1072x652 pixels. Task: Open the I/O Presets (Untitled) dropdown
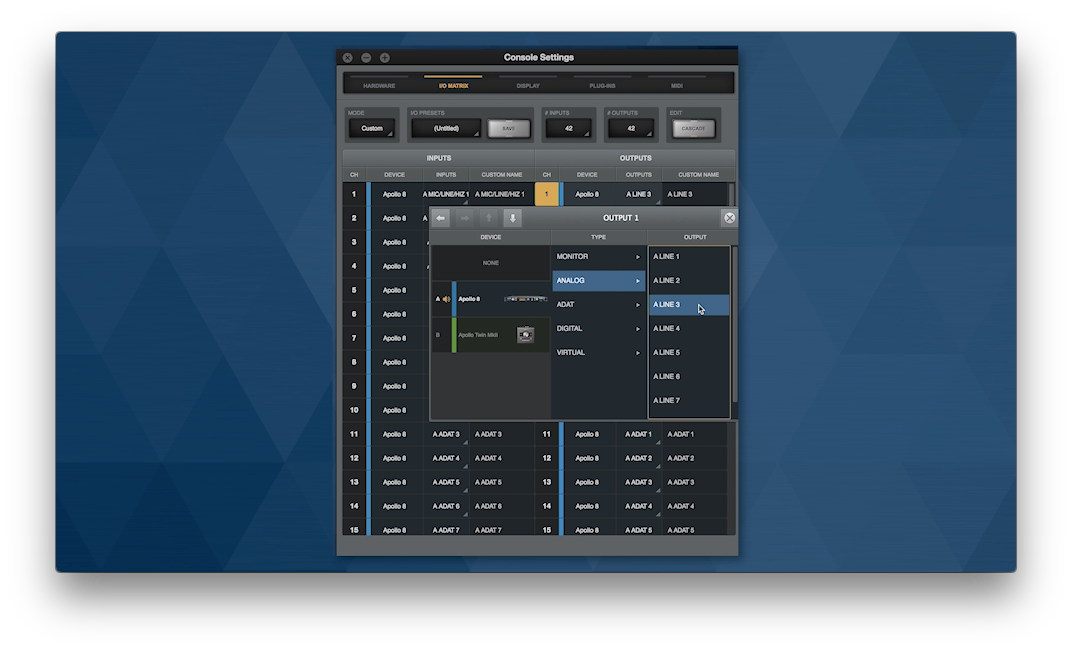click(x=446, y=129)
